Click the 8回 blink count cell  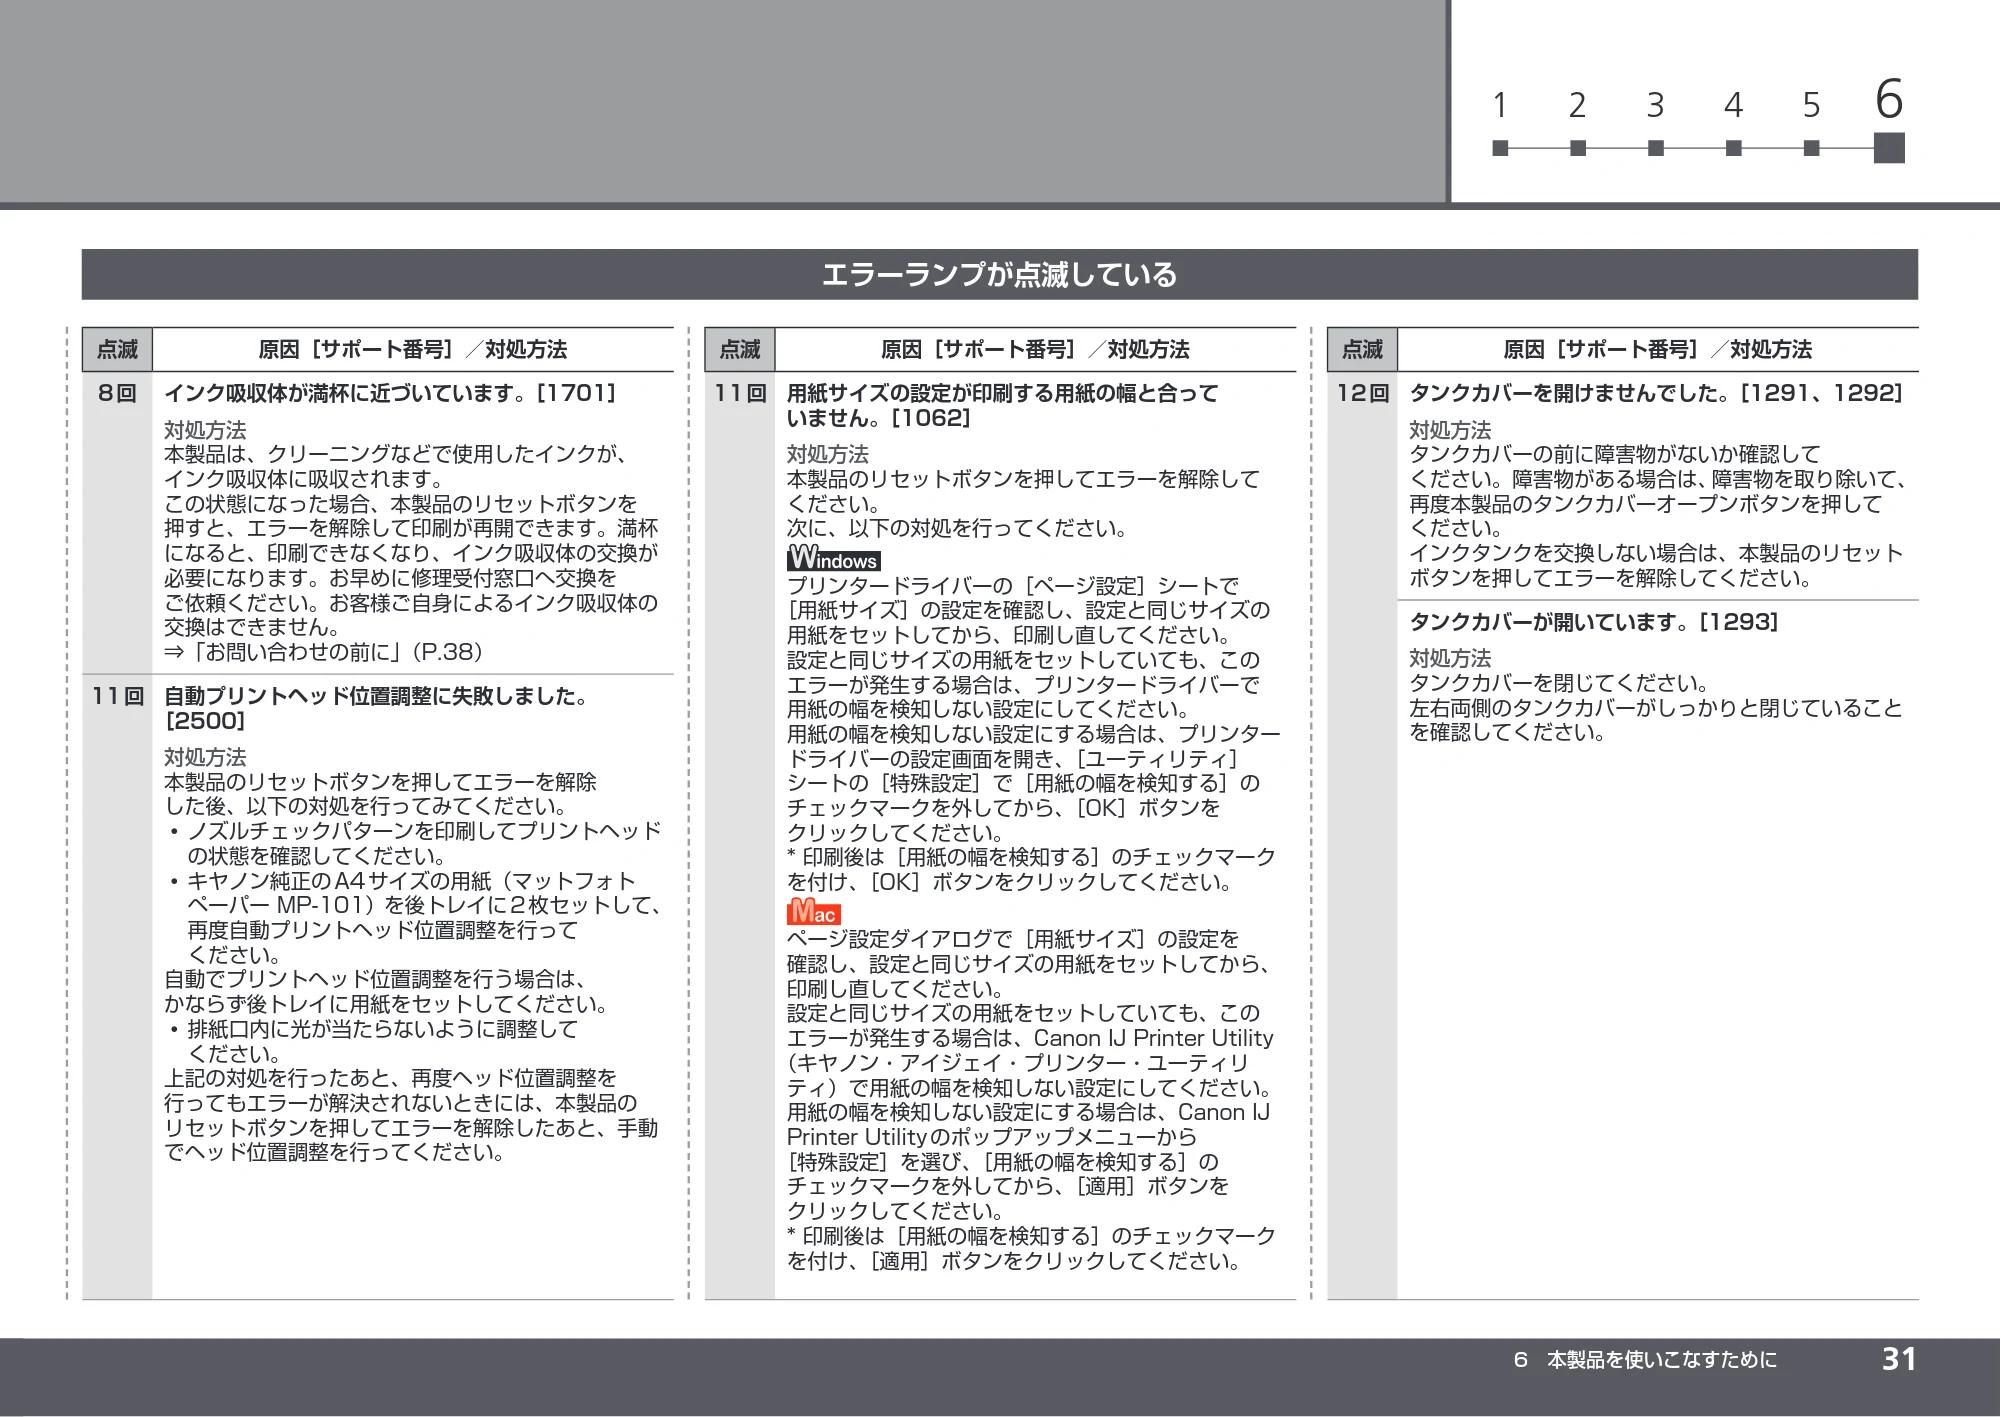click(x=117, y=393)
